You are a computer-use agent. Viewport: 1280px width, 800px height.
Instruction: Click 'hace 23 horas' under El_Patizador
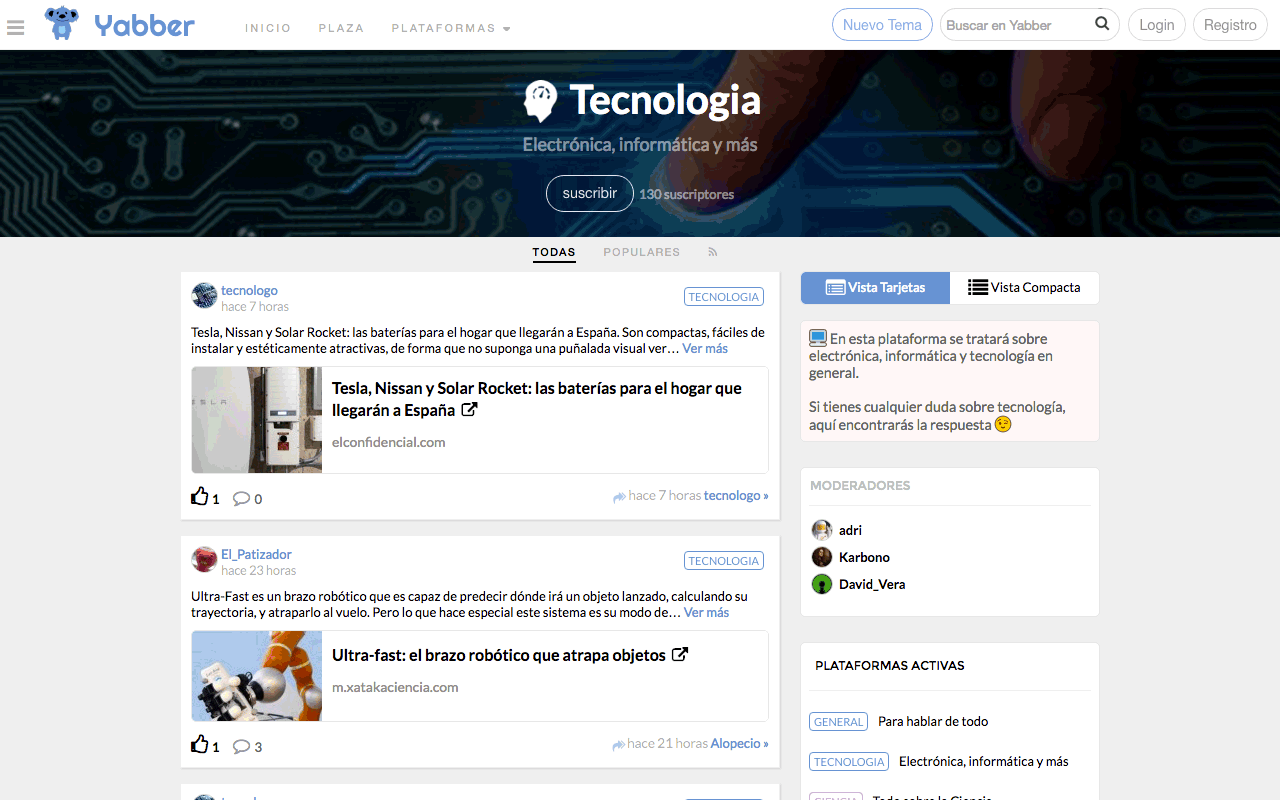[x=259, y=570]
